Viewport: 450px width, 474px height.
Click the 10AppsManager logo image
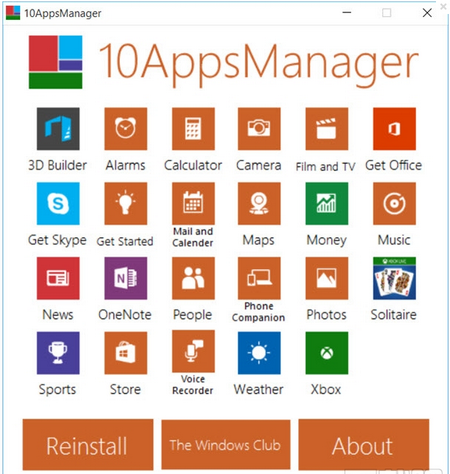[x=55, y=62]
